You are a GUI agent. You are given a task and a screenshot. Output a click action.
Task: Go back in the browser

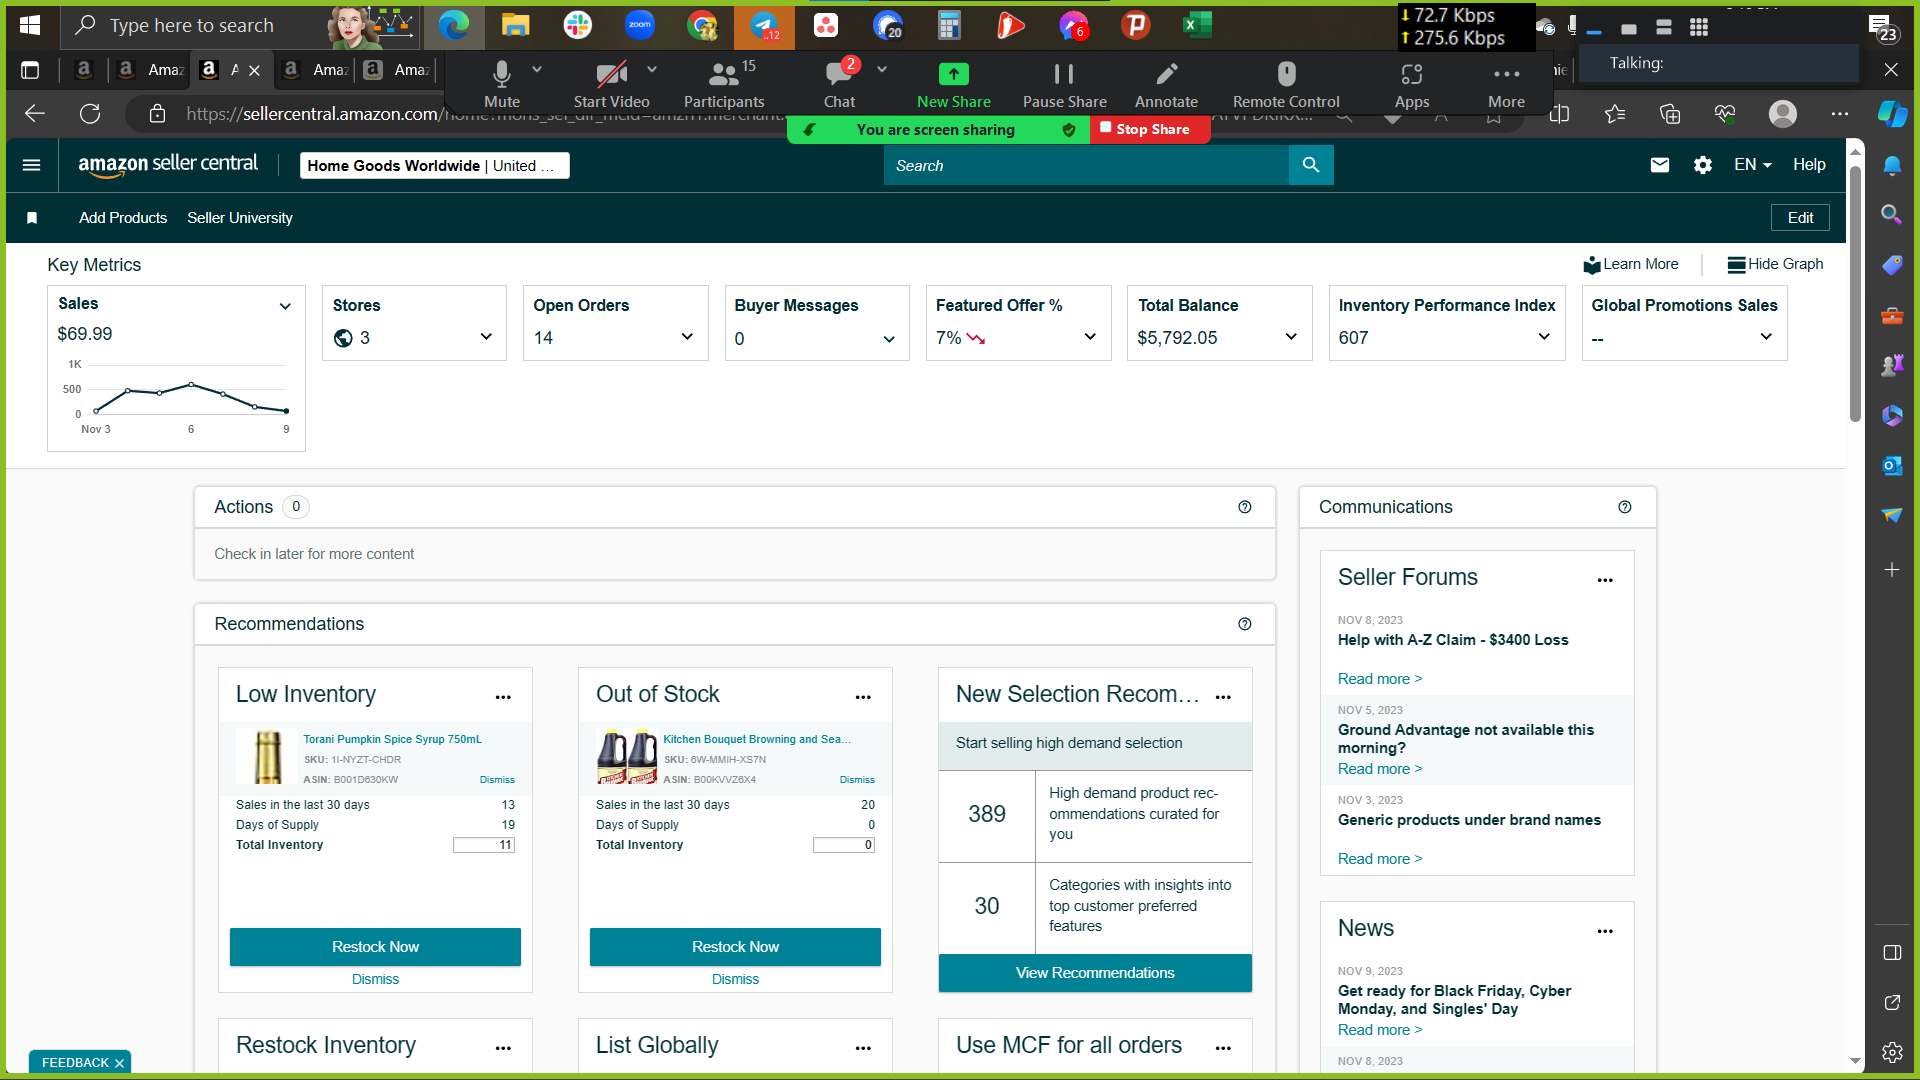click(x=35, y=114)
